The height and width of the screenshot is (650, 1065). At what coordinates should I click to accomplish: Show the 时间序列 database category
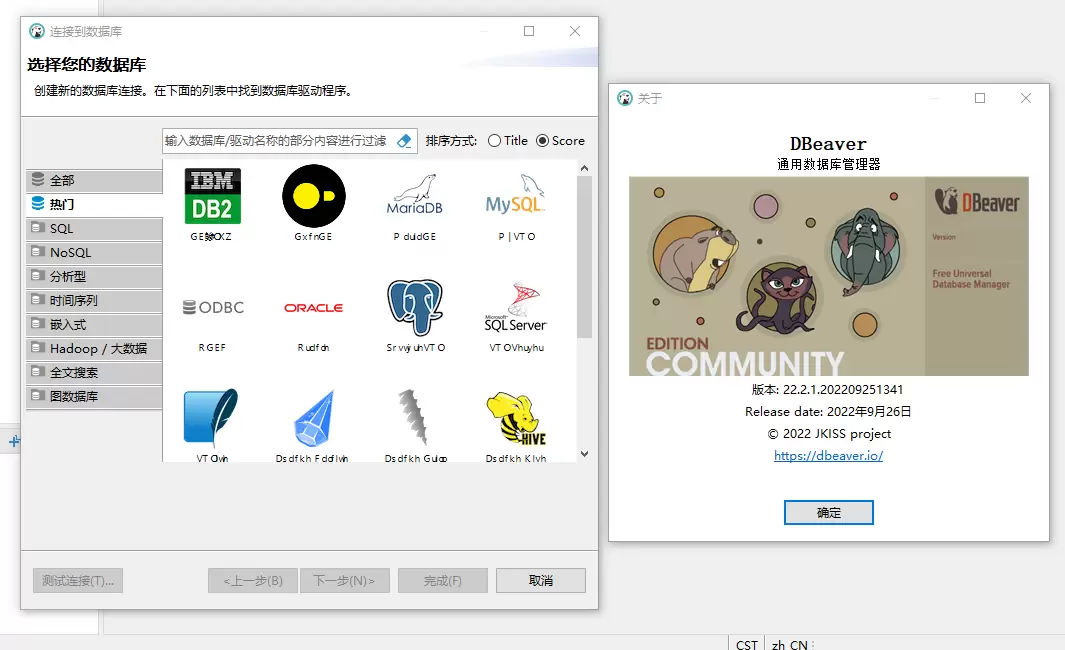tap(94, 300)
